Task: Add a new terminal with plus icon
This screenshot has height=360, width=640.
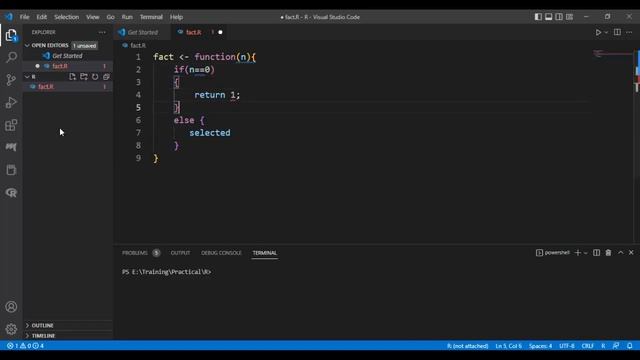Action: coord(578,253)
